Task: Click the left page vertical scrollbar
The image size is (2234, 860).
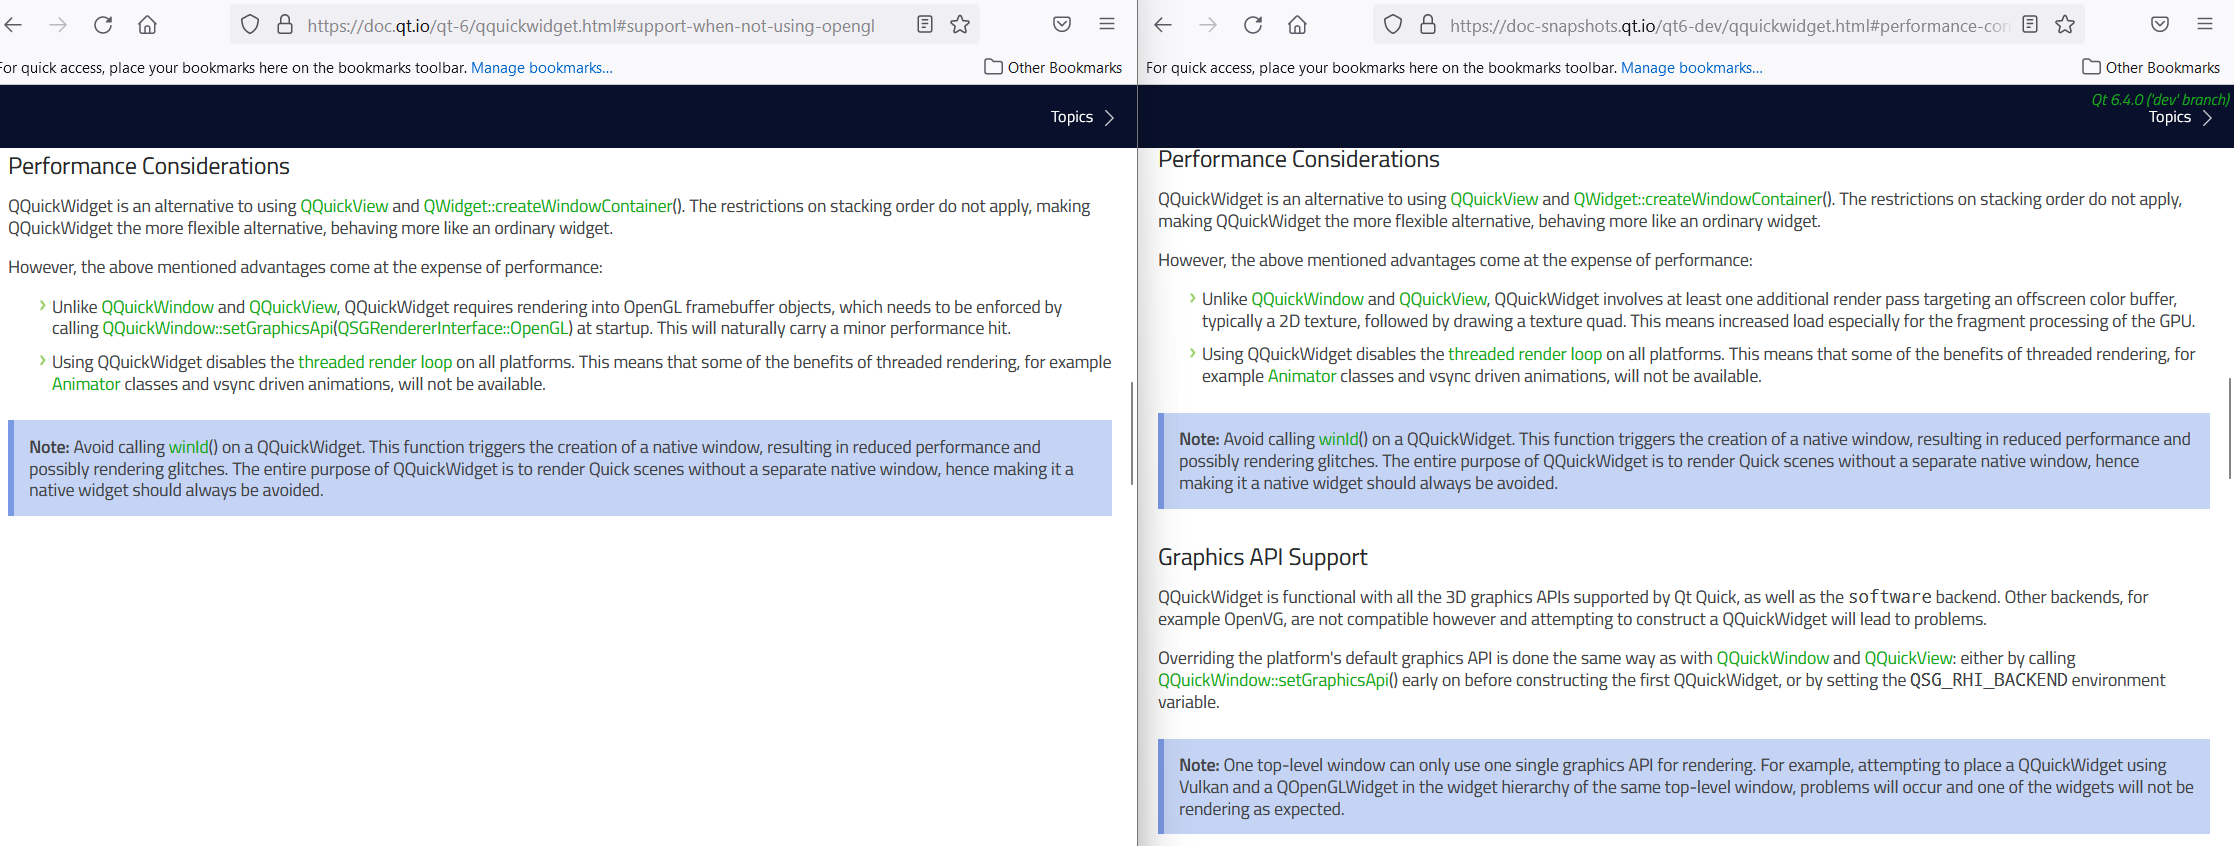Action: (1132, 432)
